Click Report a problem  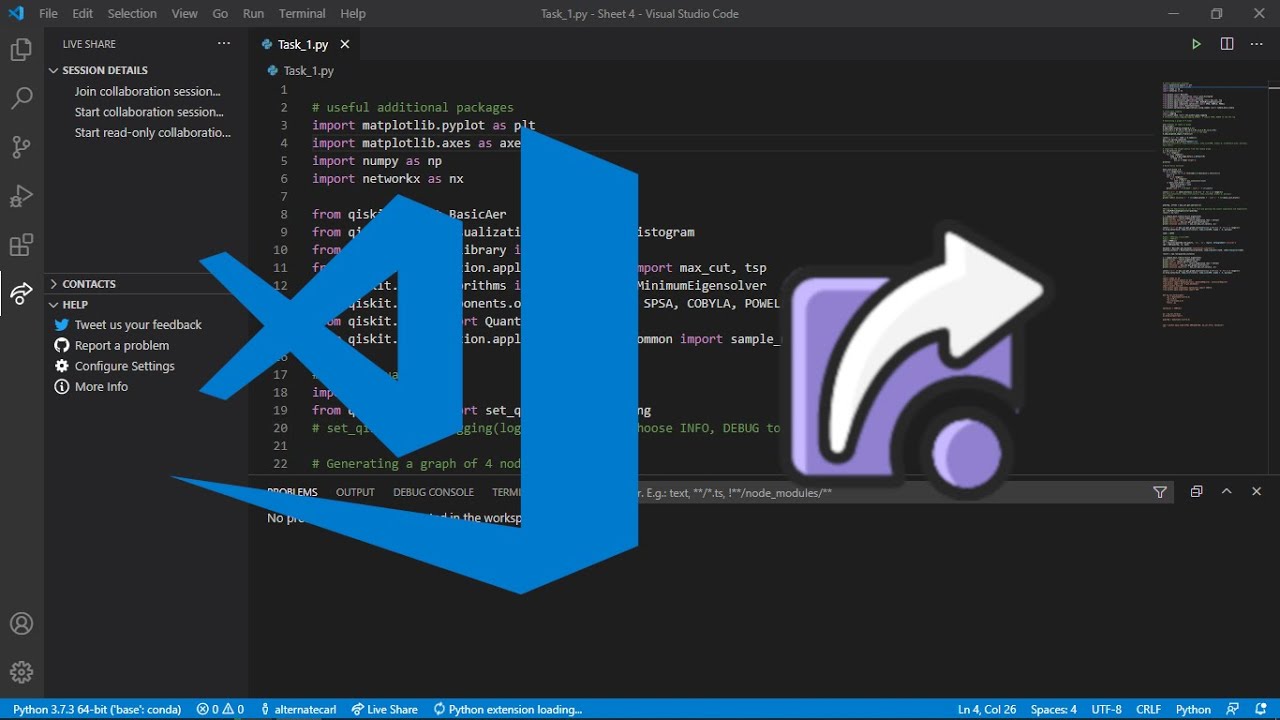tap(121, 345)
